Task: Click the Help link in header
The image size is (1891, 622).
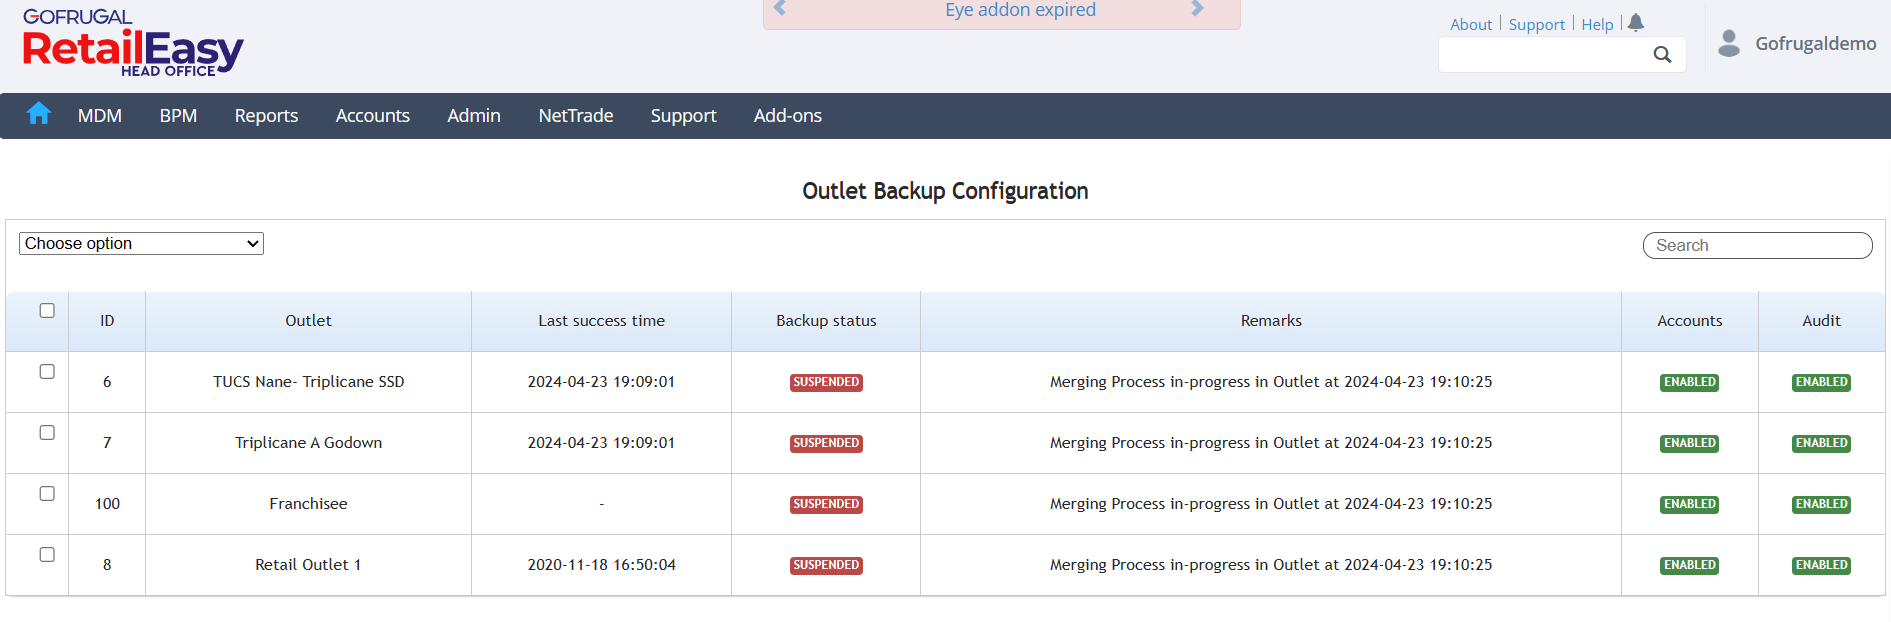Action: click(1597, 25)
